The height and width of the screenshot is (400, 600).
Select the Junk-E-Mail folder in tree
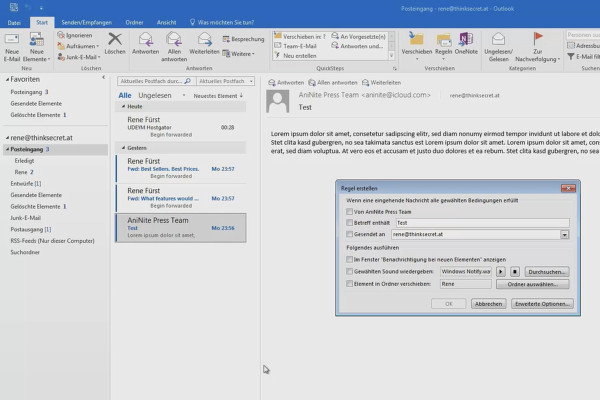click(25, 218)
